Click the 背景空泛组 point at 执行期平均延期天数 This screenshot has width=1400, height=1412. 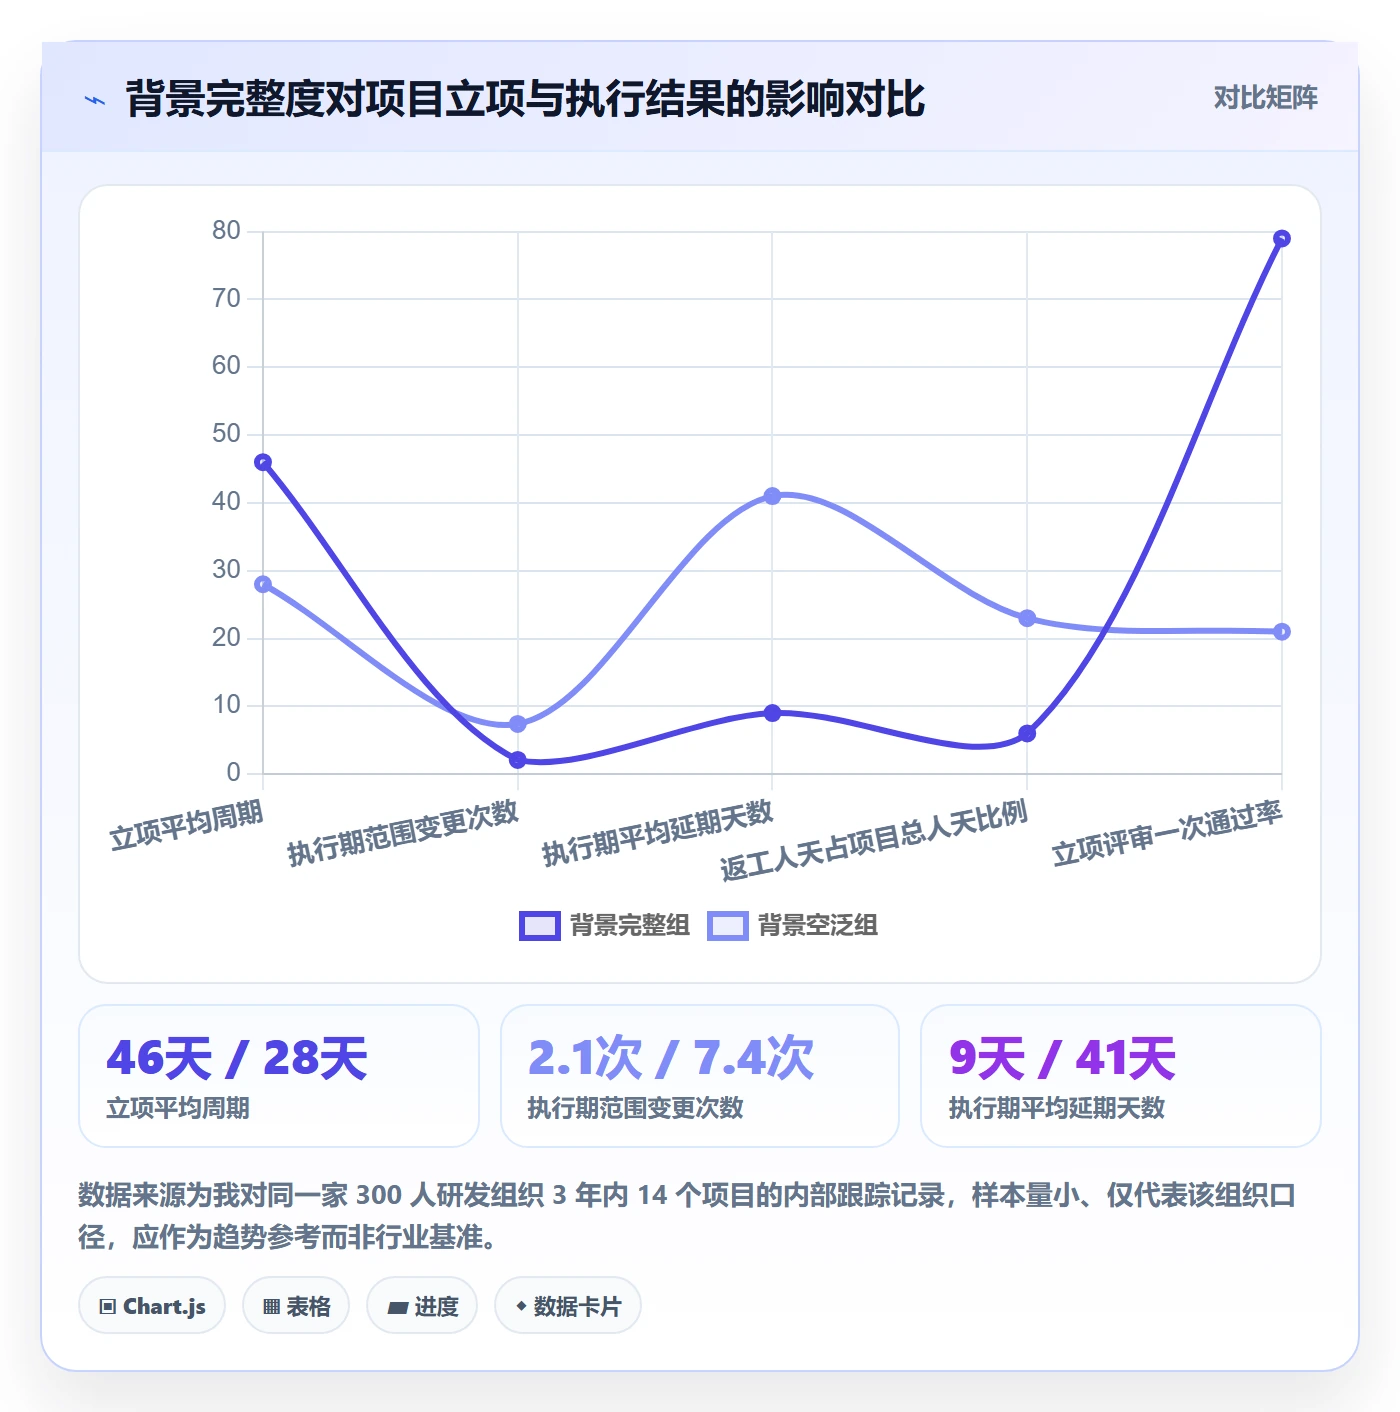tap(772, 496)
